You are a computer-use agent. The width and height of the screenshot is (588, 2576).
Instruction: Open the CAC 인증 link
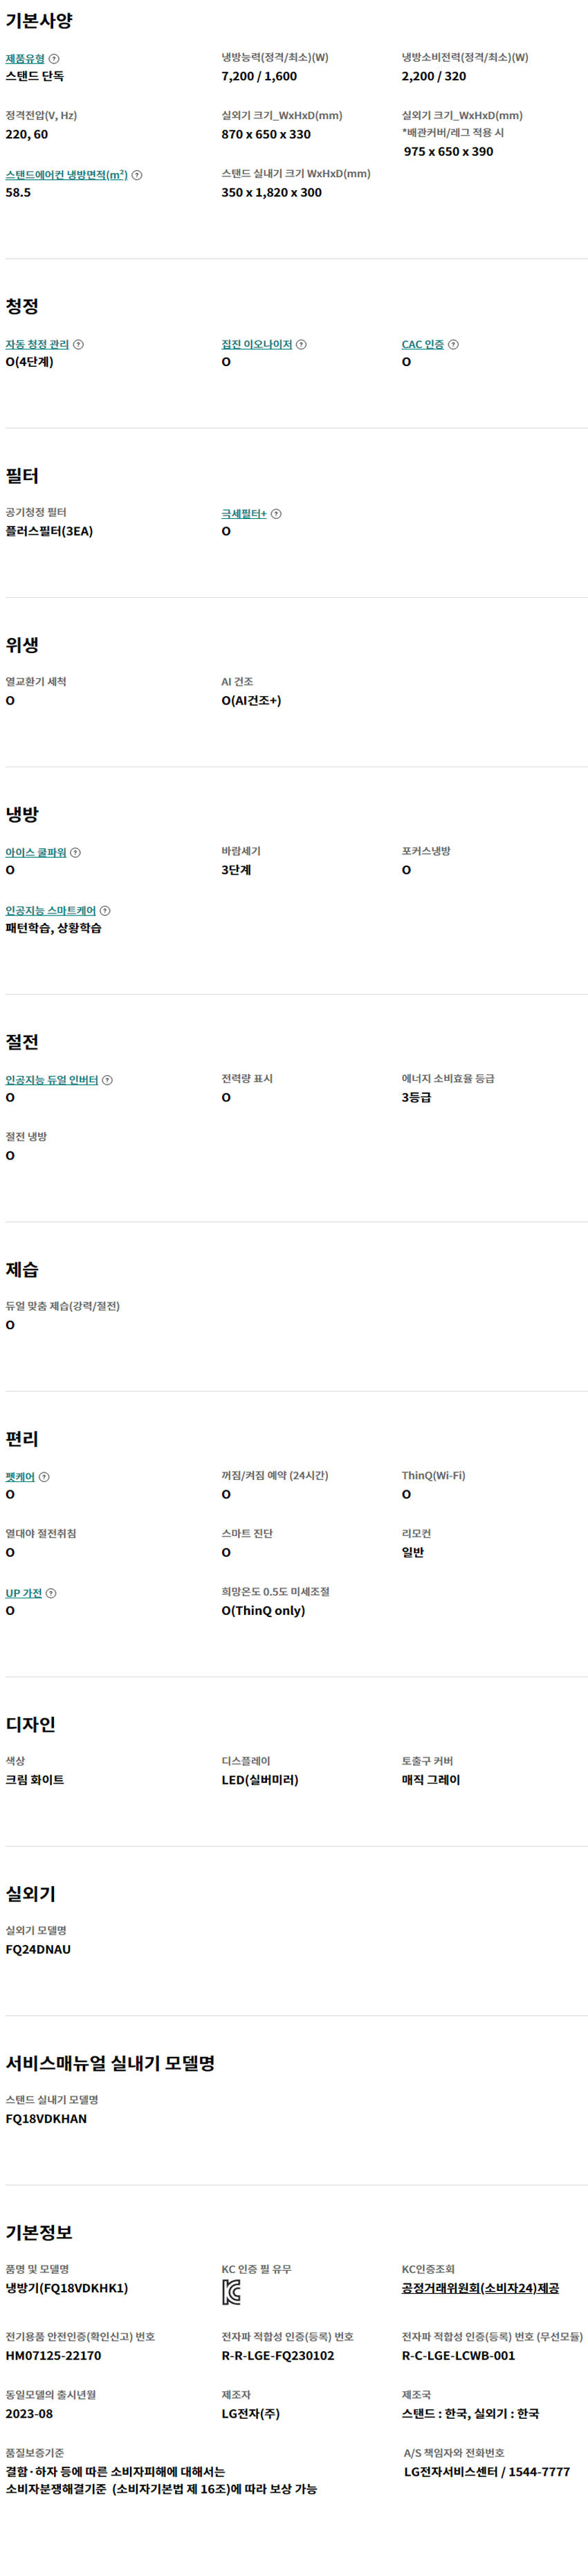423,344
